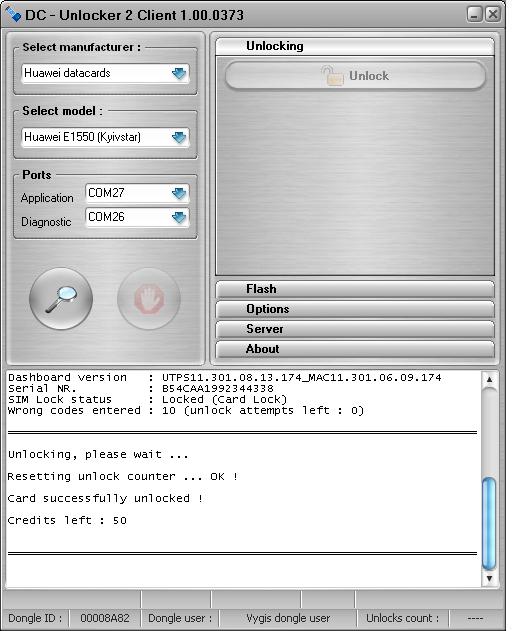Open manufacturer dropdown arrow beside Huawei datacards
This screenshot has height=631, width=512.
pyautogui.click(x=179, y=73)
